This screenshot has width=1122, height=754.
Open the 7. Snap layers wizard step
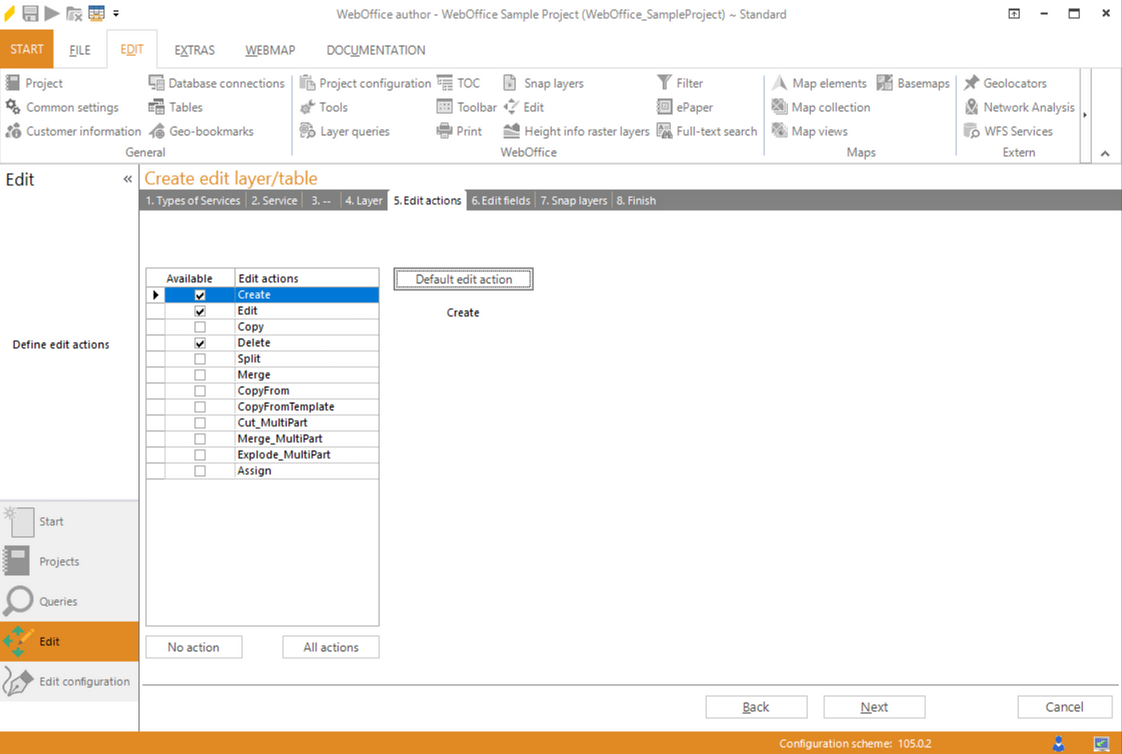573,200
